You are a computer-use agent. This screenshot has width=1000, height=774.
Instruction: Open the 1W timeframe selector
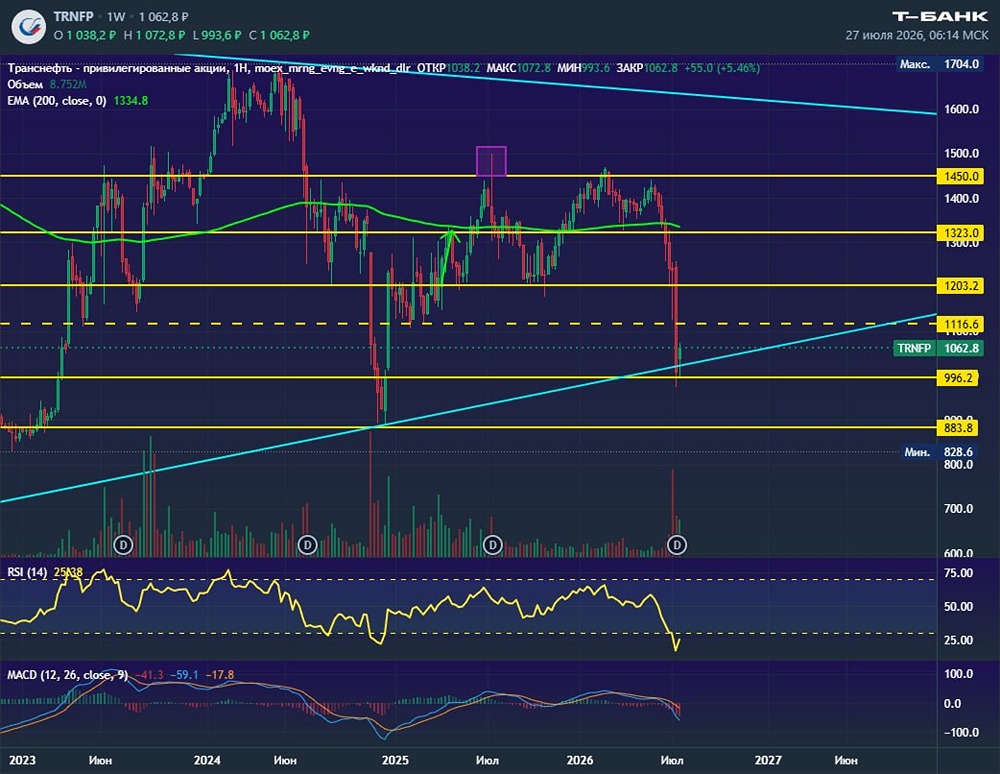(x=116, y=17)
